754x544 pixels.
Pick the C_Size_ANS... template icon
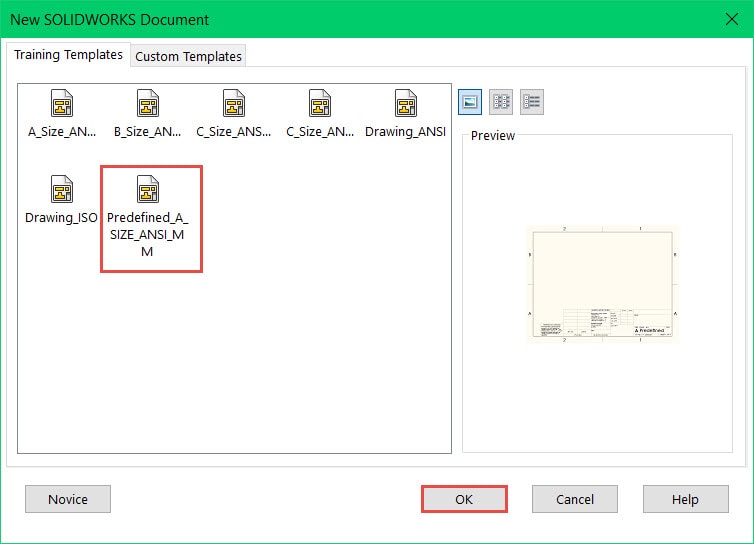[234, 104]
